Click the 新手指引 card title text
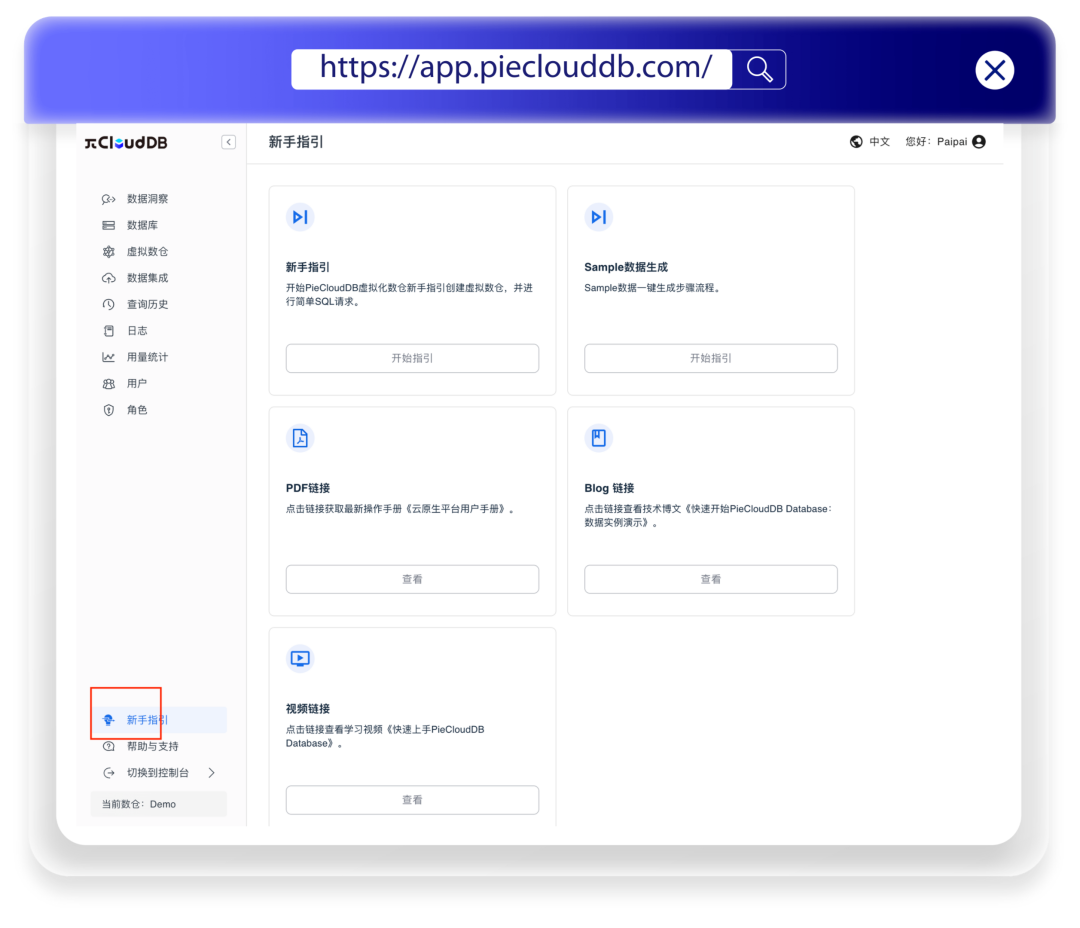 click(x=308, y=267)
